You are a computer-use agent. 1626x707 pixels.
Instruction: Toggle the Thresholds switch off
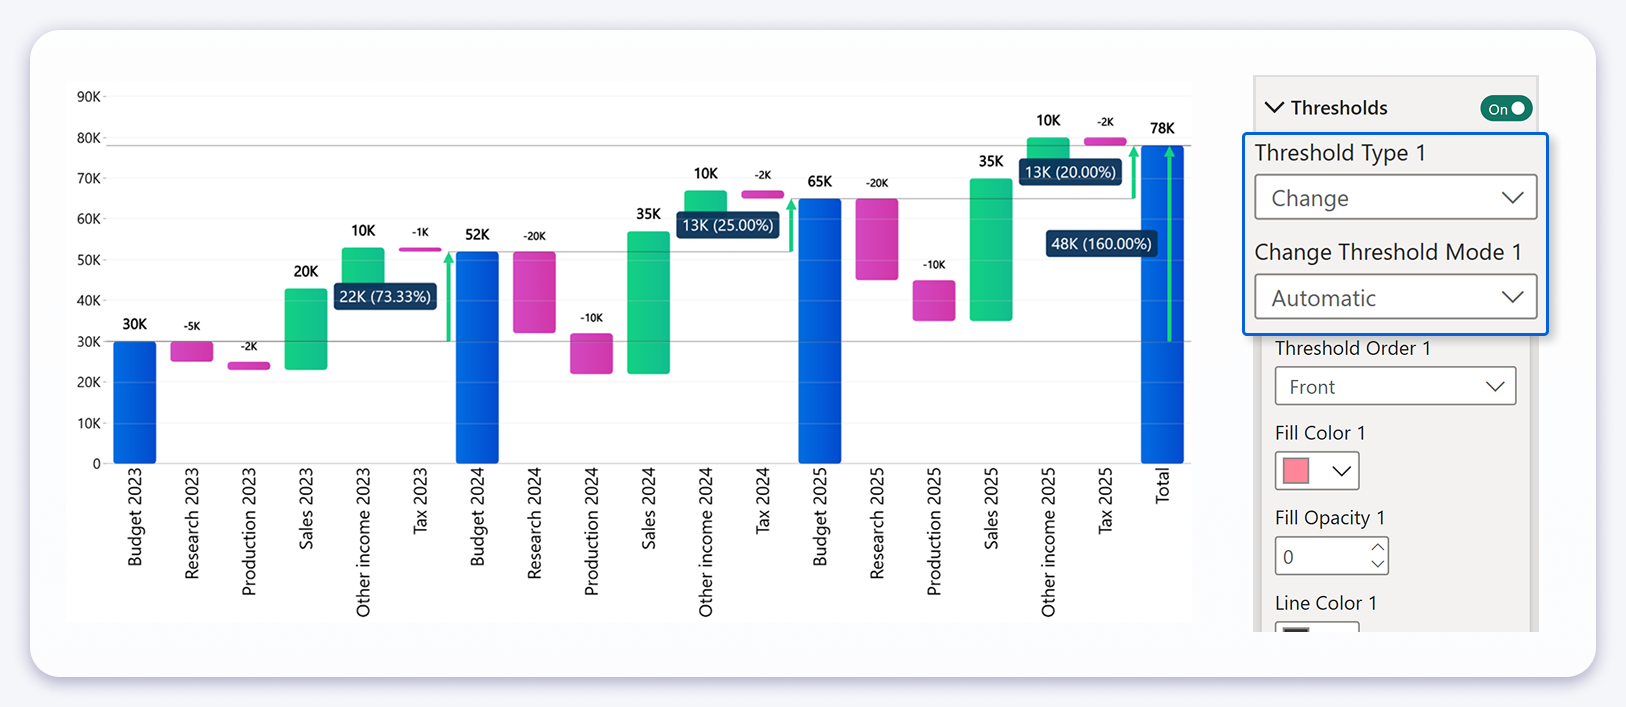[x=1505, y=108]
